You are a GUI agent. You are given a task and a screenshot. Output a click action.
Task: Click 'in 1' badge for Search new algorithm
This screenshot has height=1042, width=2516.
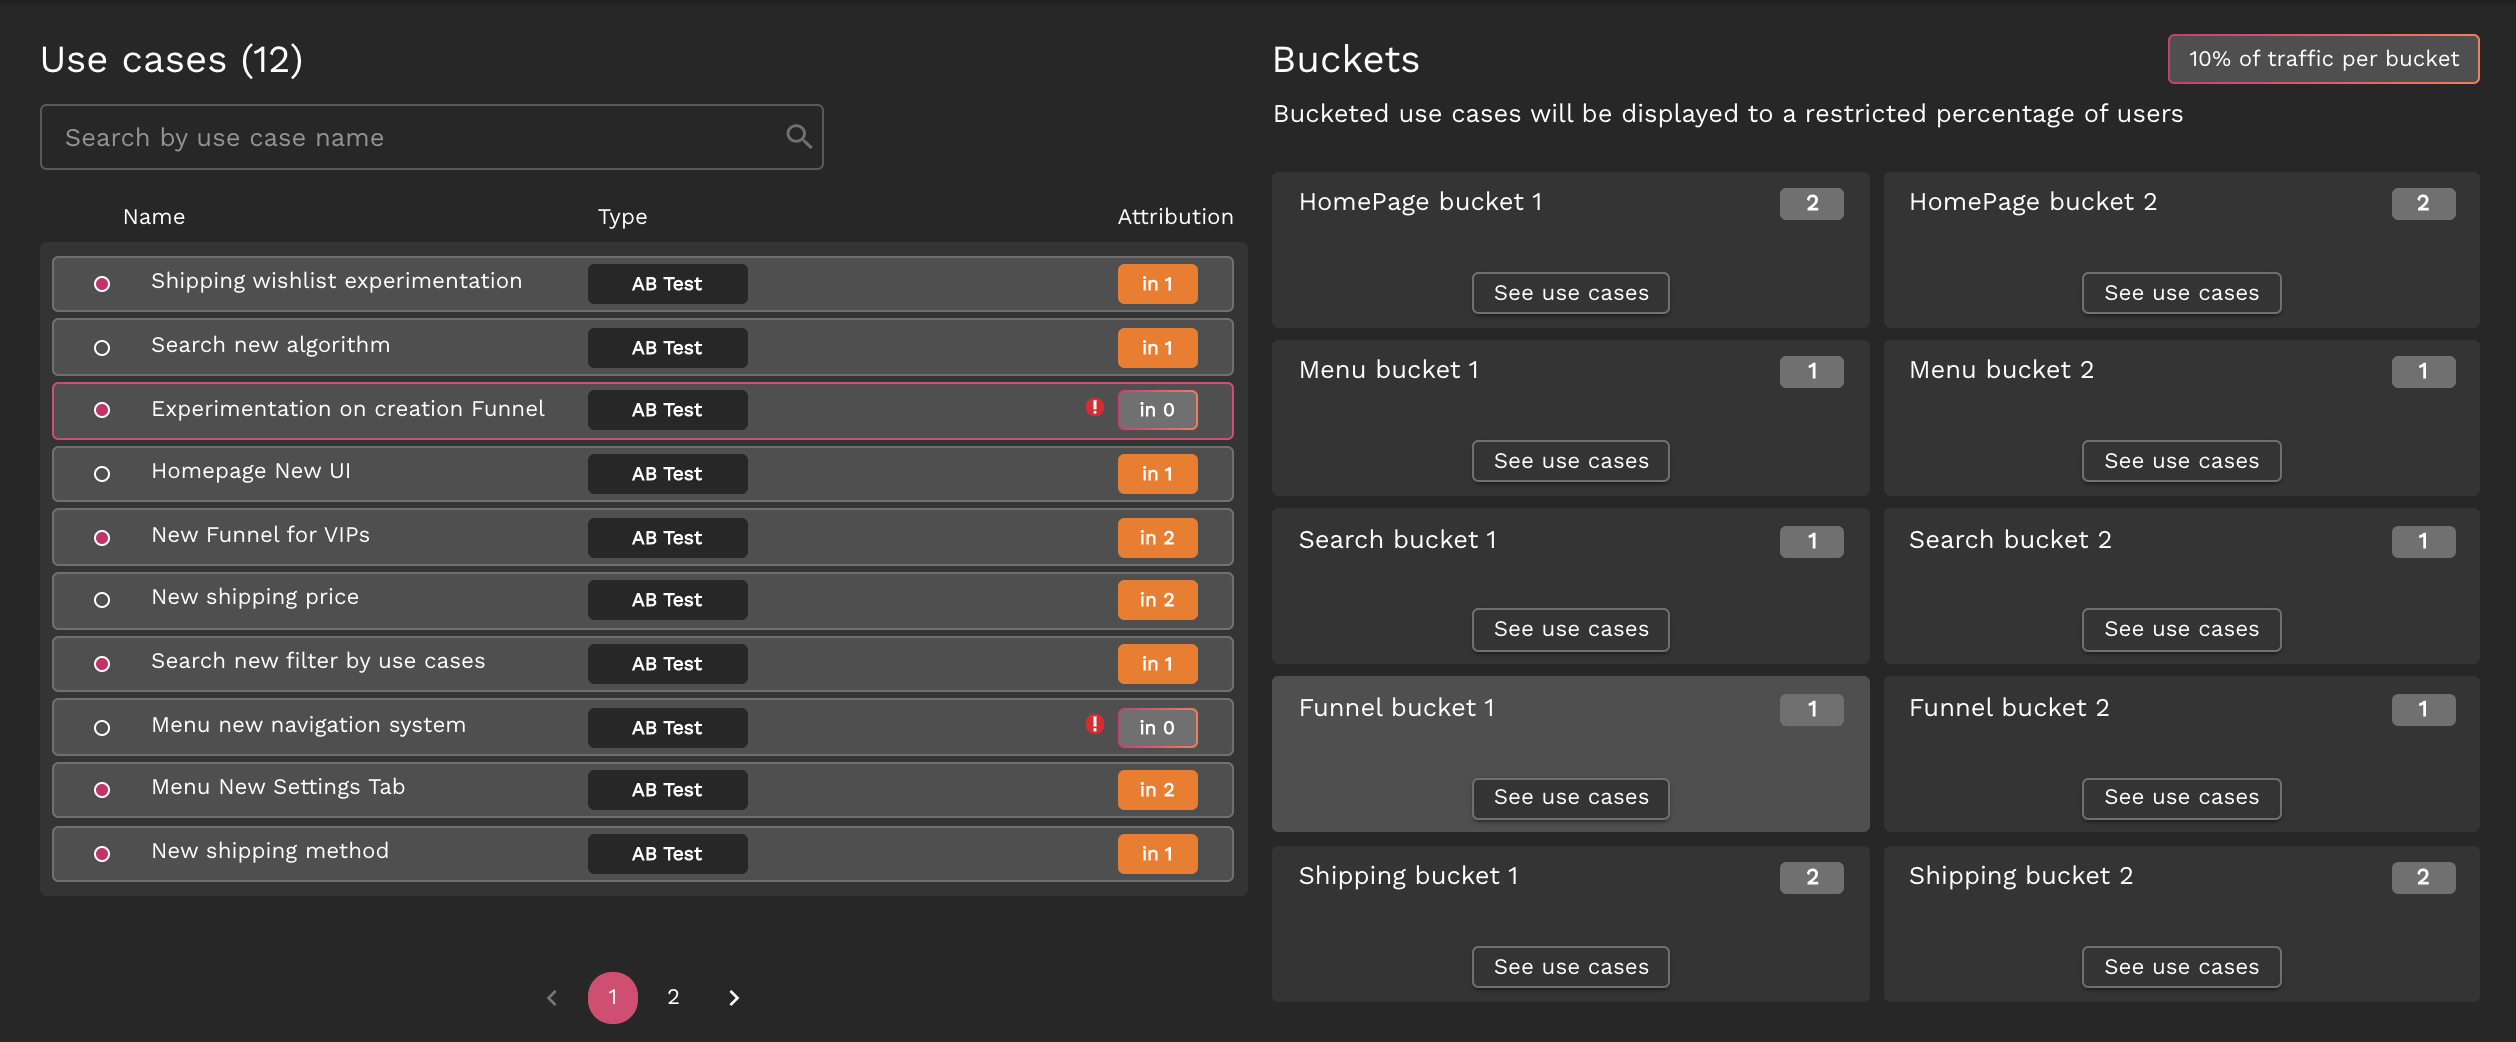tap(1157, 348)
